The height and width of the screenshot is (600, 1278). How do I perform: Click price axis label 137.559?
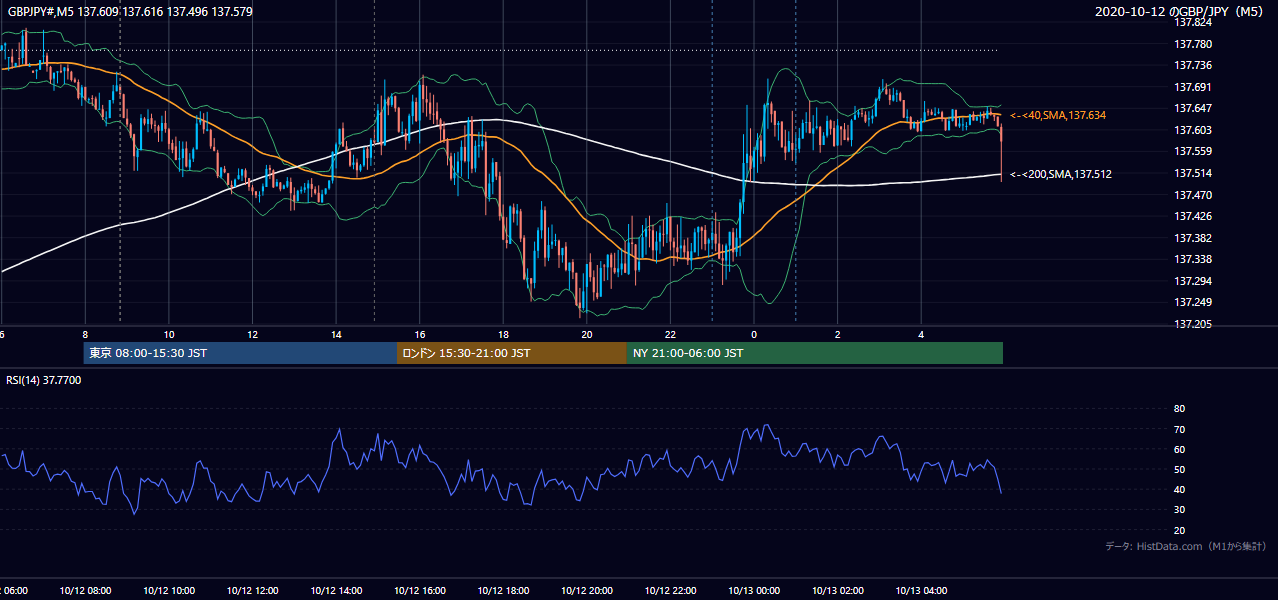[1192, 151]
